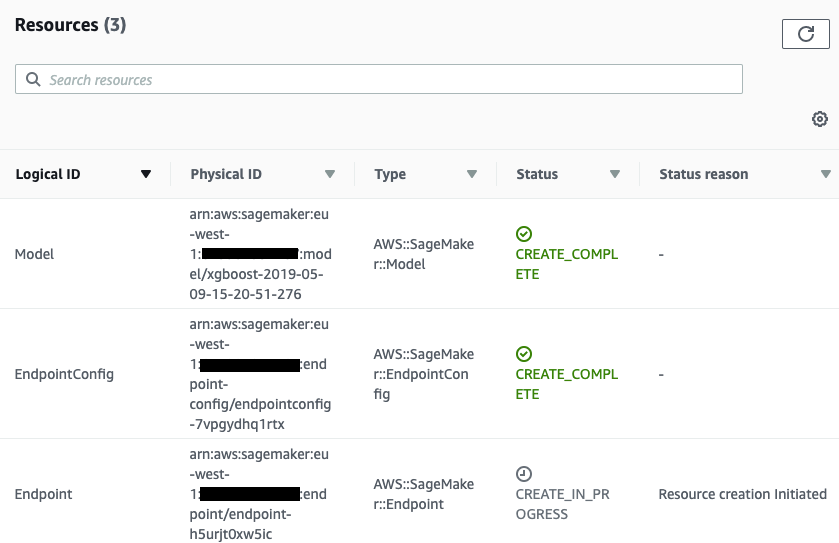The image size is (839, 543).
Task: Click the refresh resources button
Action: coord(805,34)
